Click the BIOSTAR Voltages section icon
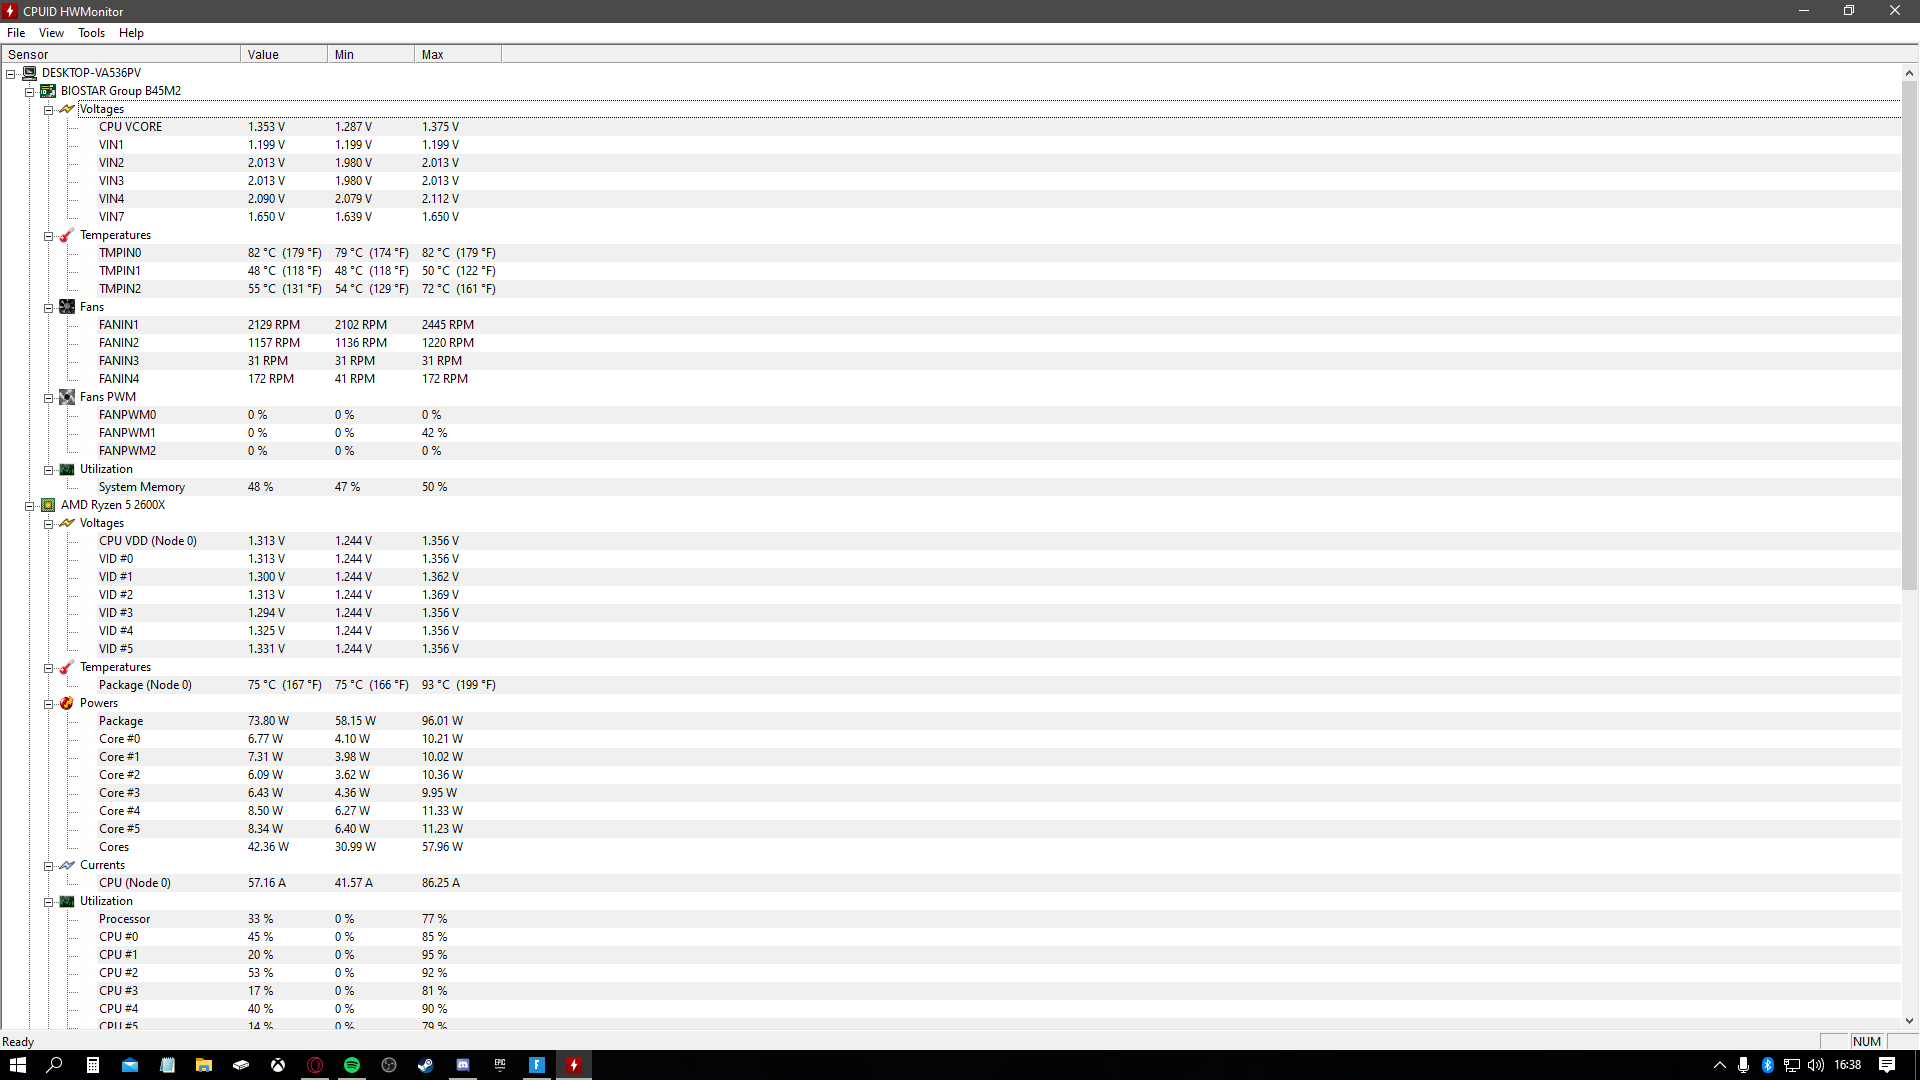The image size is (1920, 1080). [x=67, y=109]
